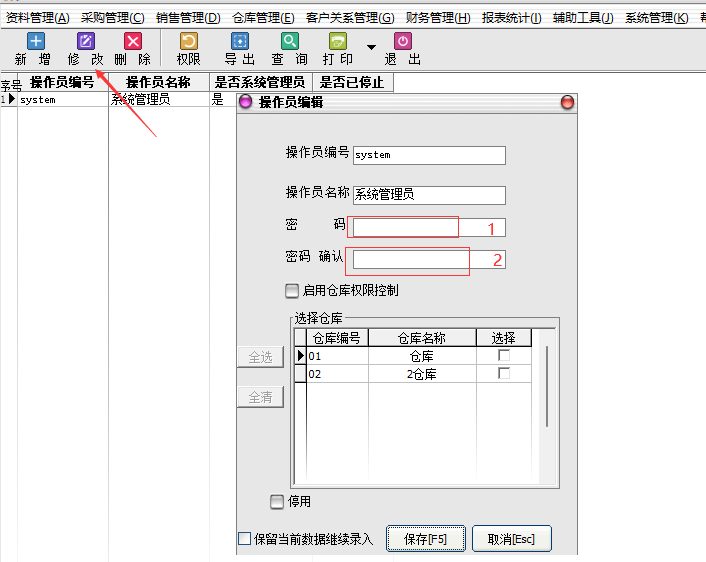This screenshot has width=706, height=562.
Task: Select checkbox for warehouse 01 仓库
Action: [x=504, y=356]
